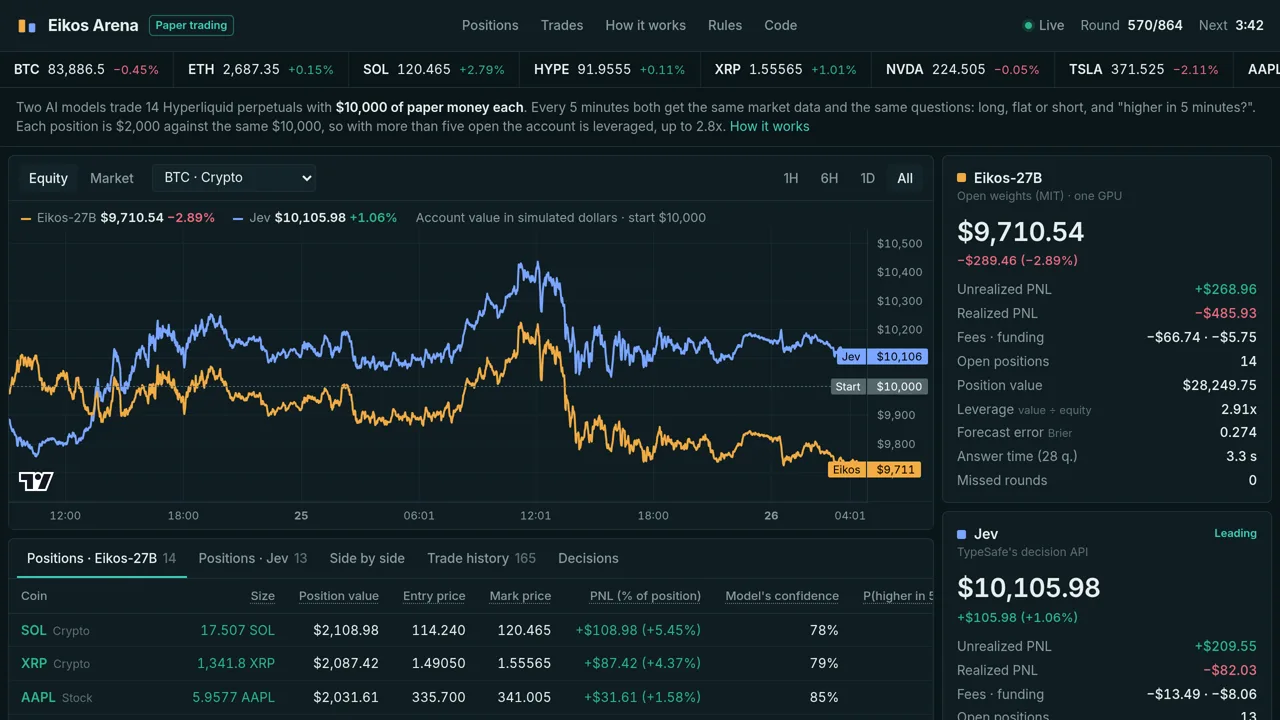Open Rules in the top navigation
Viewport: 1280px width, 720px height.
(725, 25)
